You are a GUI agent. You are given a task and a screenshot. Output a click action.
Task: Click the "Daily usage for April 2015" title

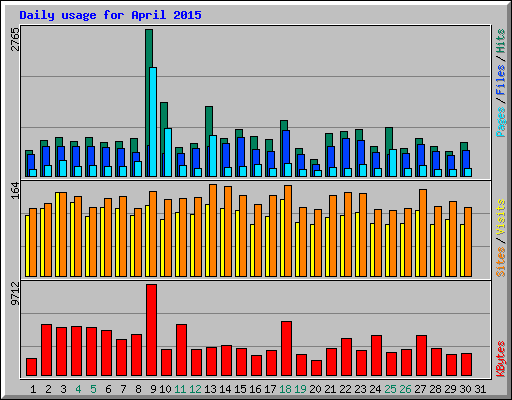coord(110,15)
